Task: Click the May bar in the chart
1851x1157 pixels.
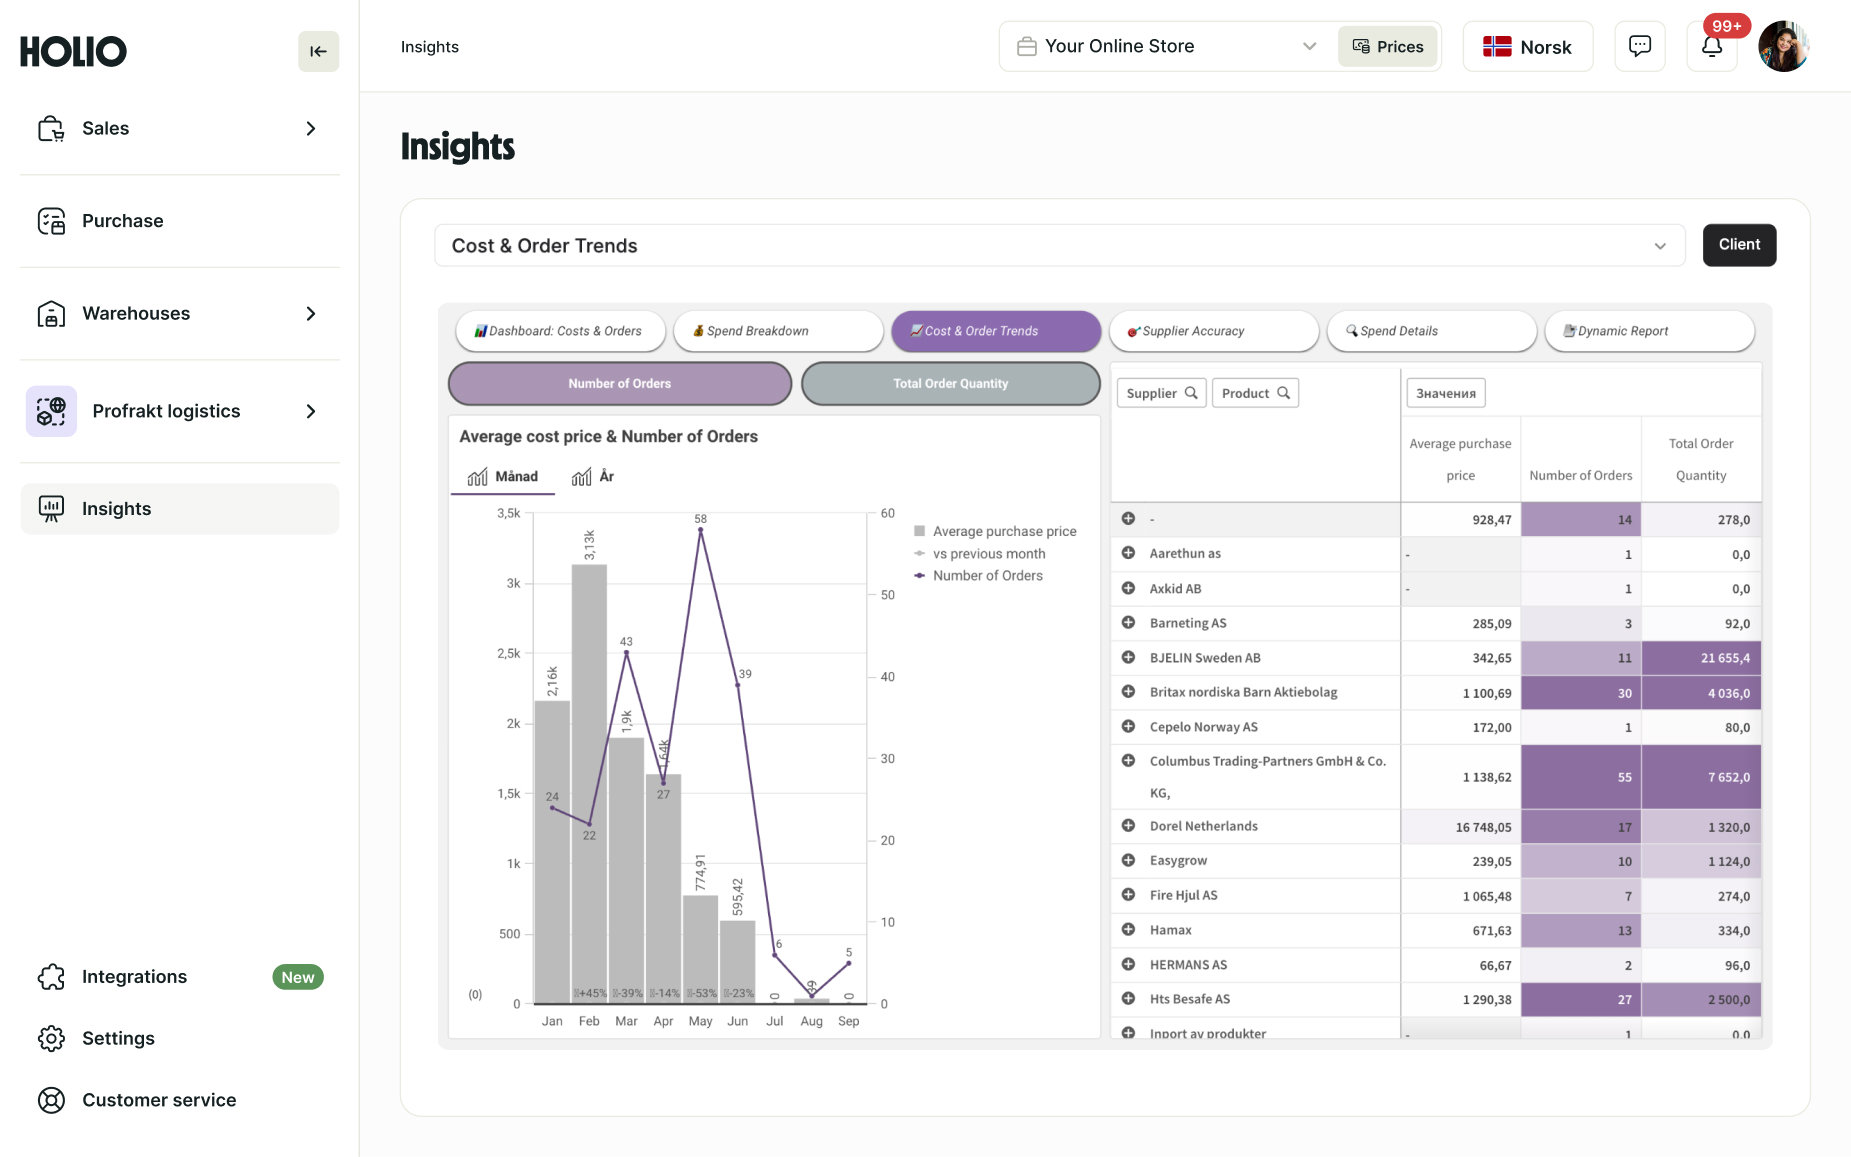Action: 700,948
